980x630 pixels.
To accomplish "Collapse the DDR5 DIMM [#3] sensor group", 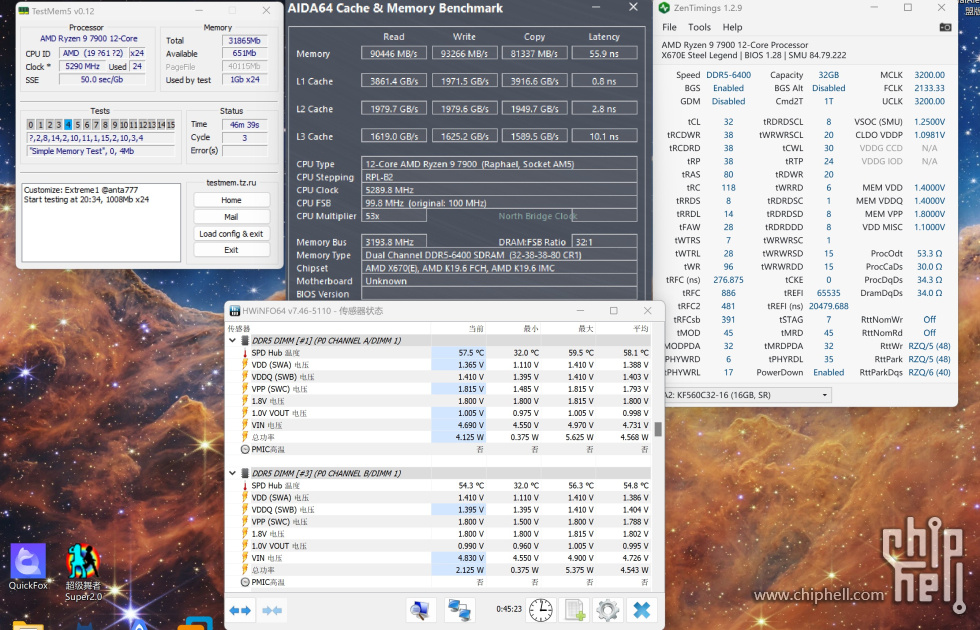I will [x=232, y=473].
